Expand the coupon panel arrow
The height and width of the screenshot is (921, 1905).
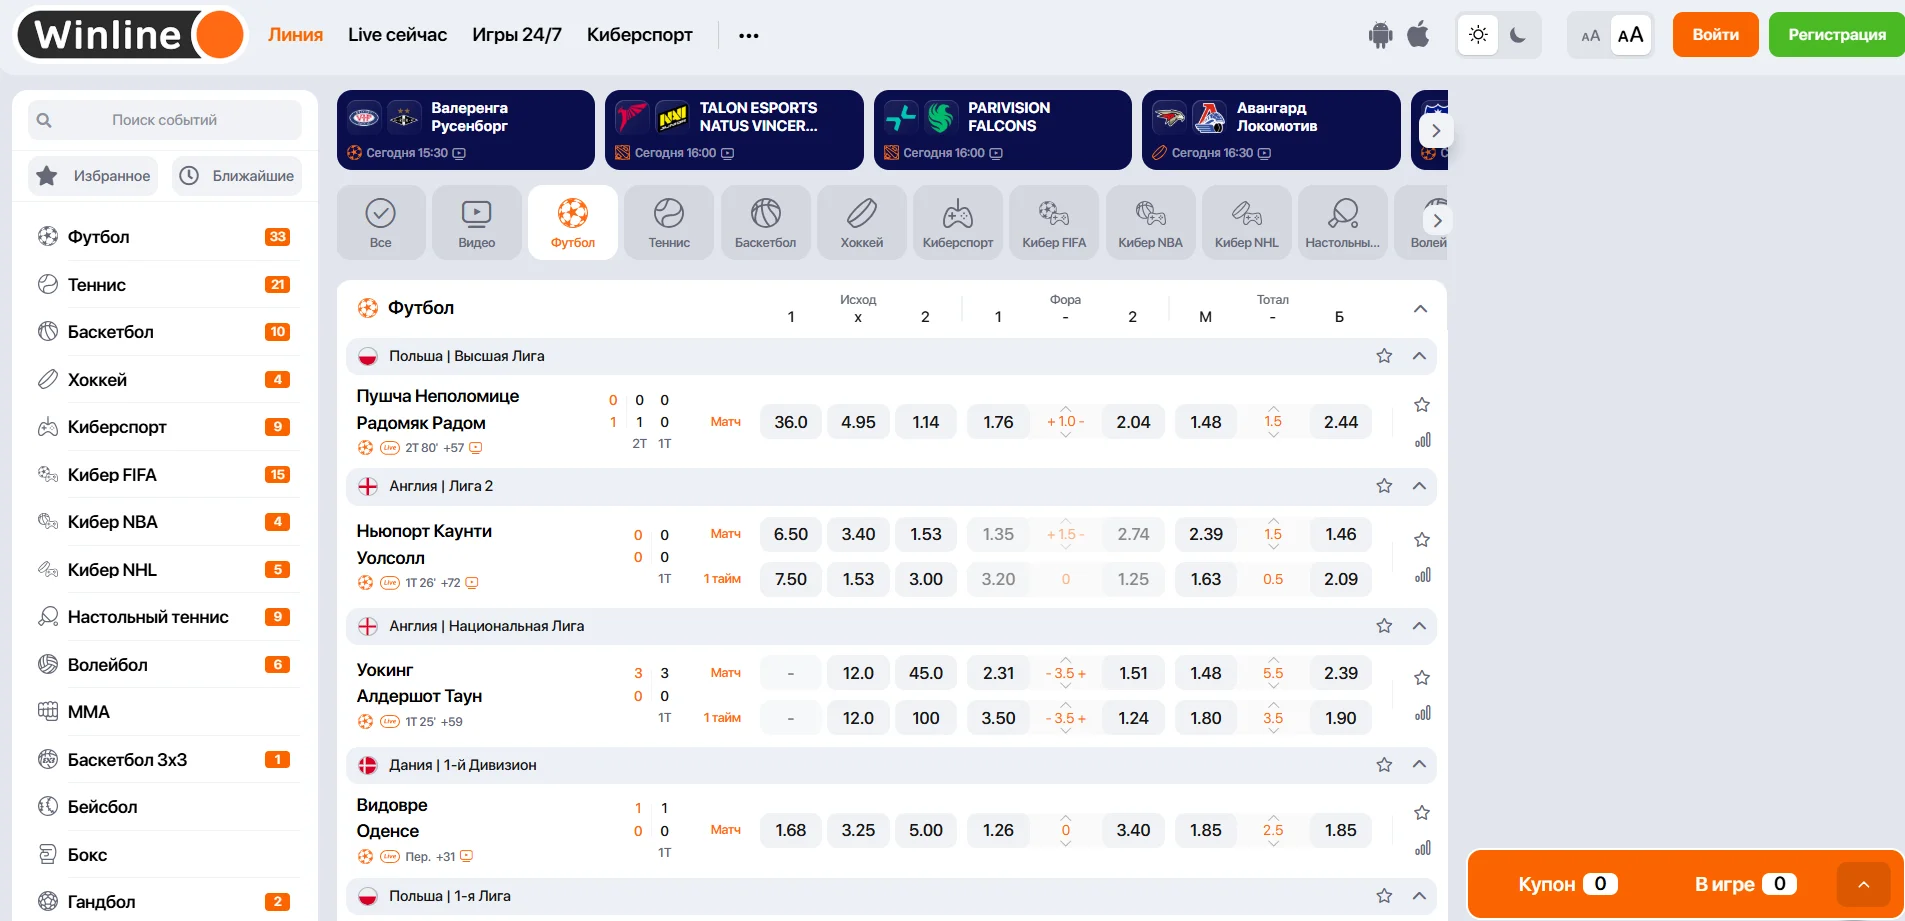point(1863,884)
